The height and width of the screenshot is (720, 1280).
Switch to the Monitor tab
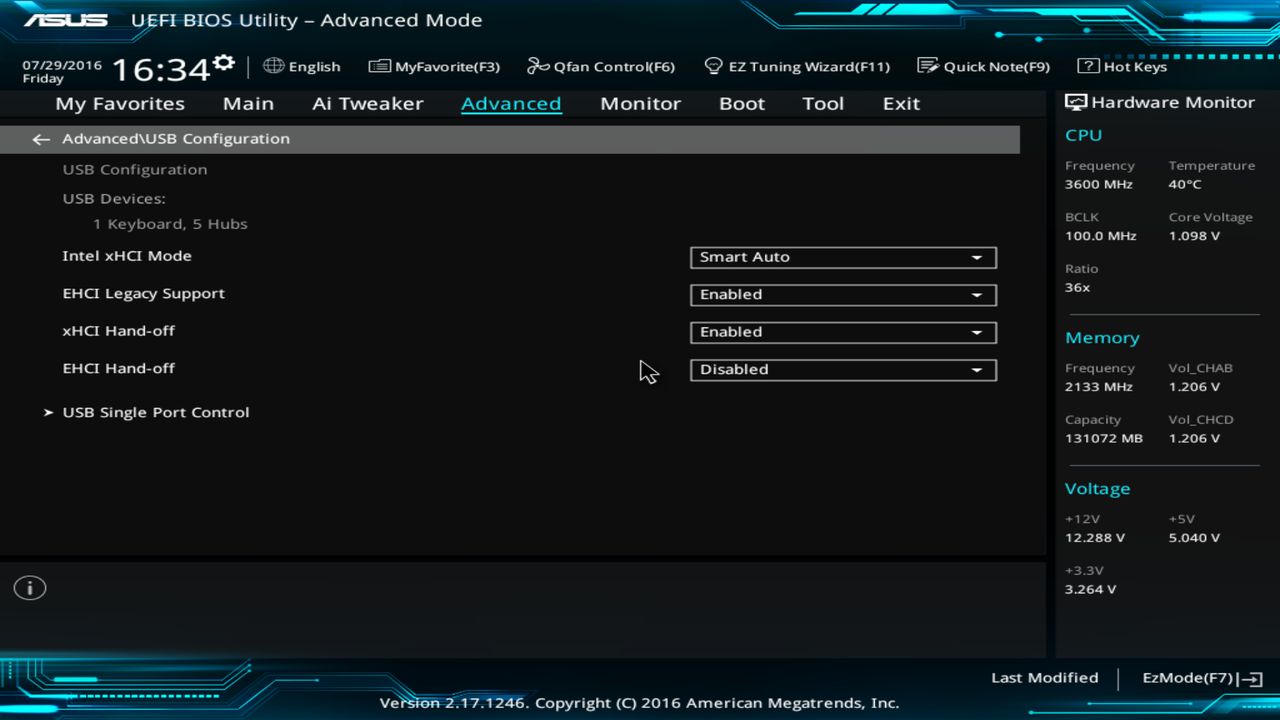tap(640, 103)
